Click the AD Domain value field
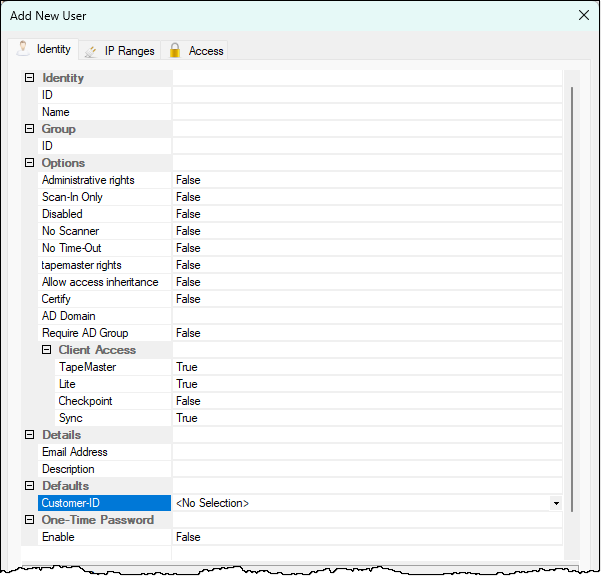 point(366,316)
